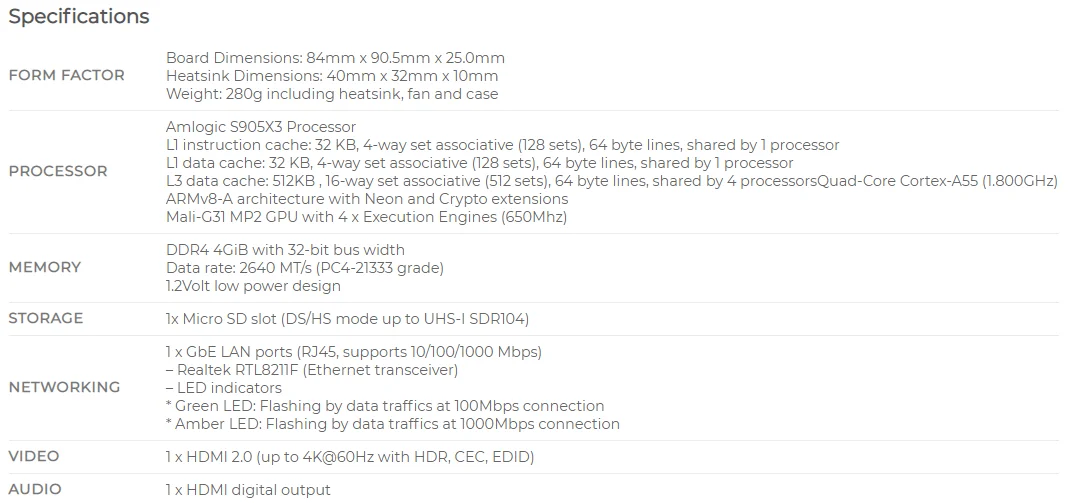Click the L3 data cache line
The width and height of the screenshot is (1075, 503).
click(611, 181)
